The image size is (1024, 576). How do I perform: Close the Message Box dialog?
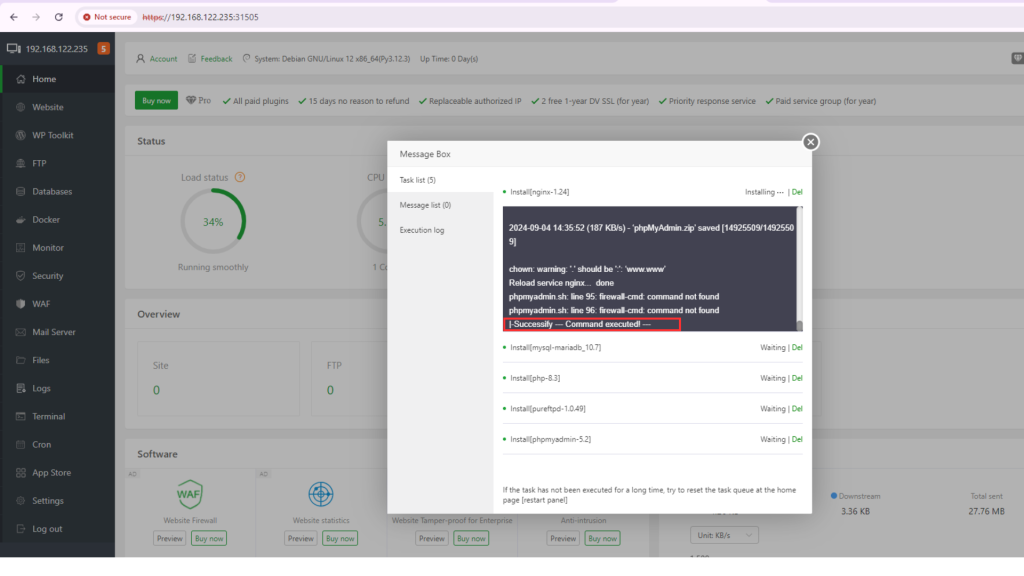click(811, 142)
